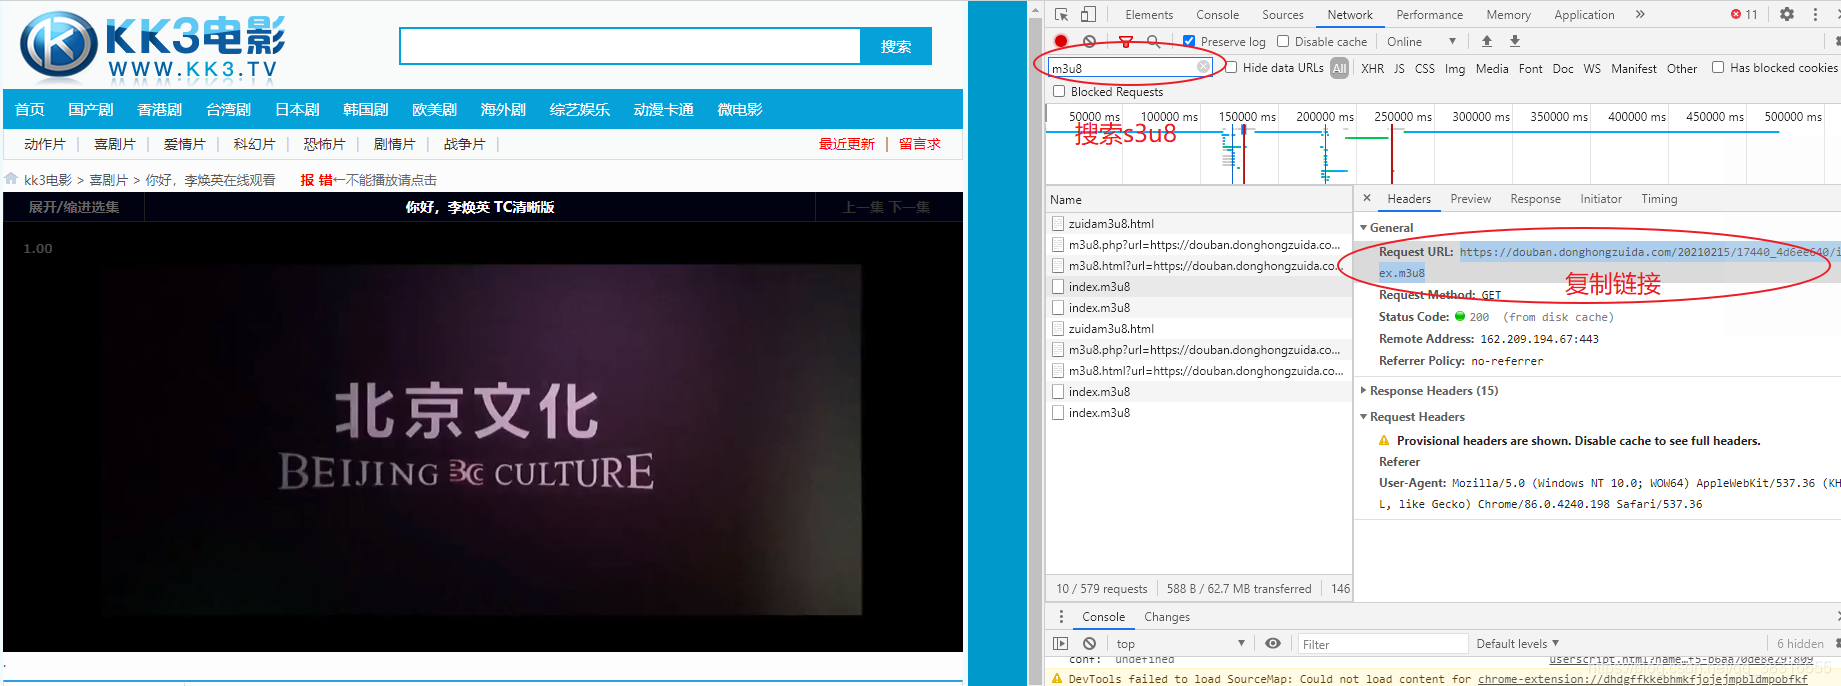
Task: Open the Preview tab of the request
Action: pyautogui.click(x=1471, y=198)
